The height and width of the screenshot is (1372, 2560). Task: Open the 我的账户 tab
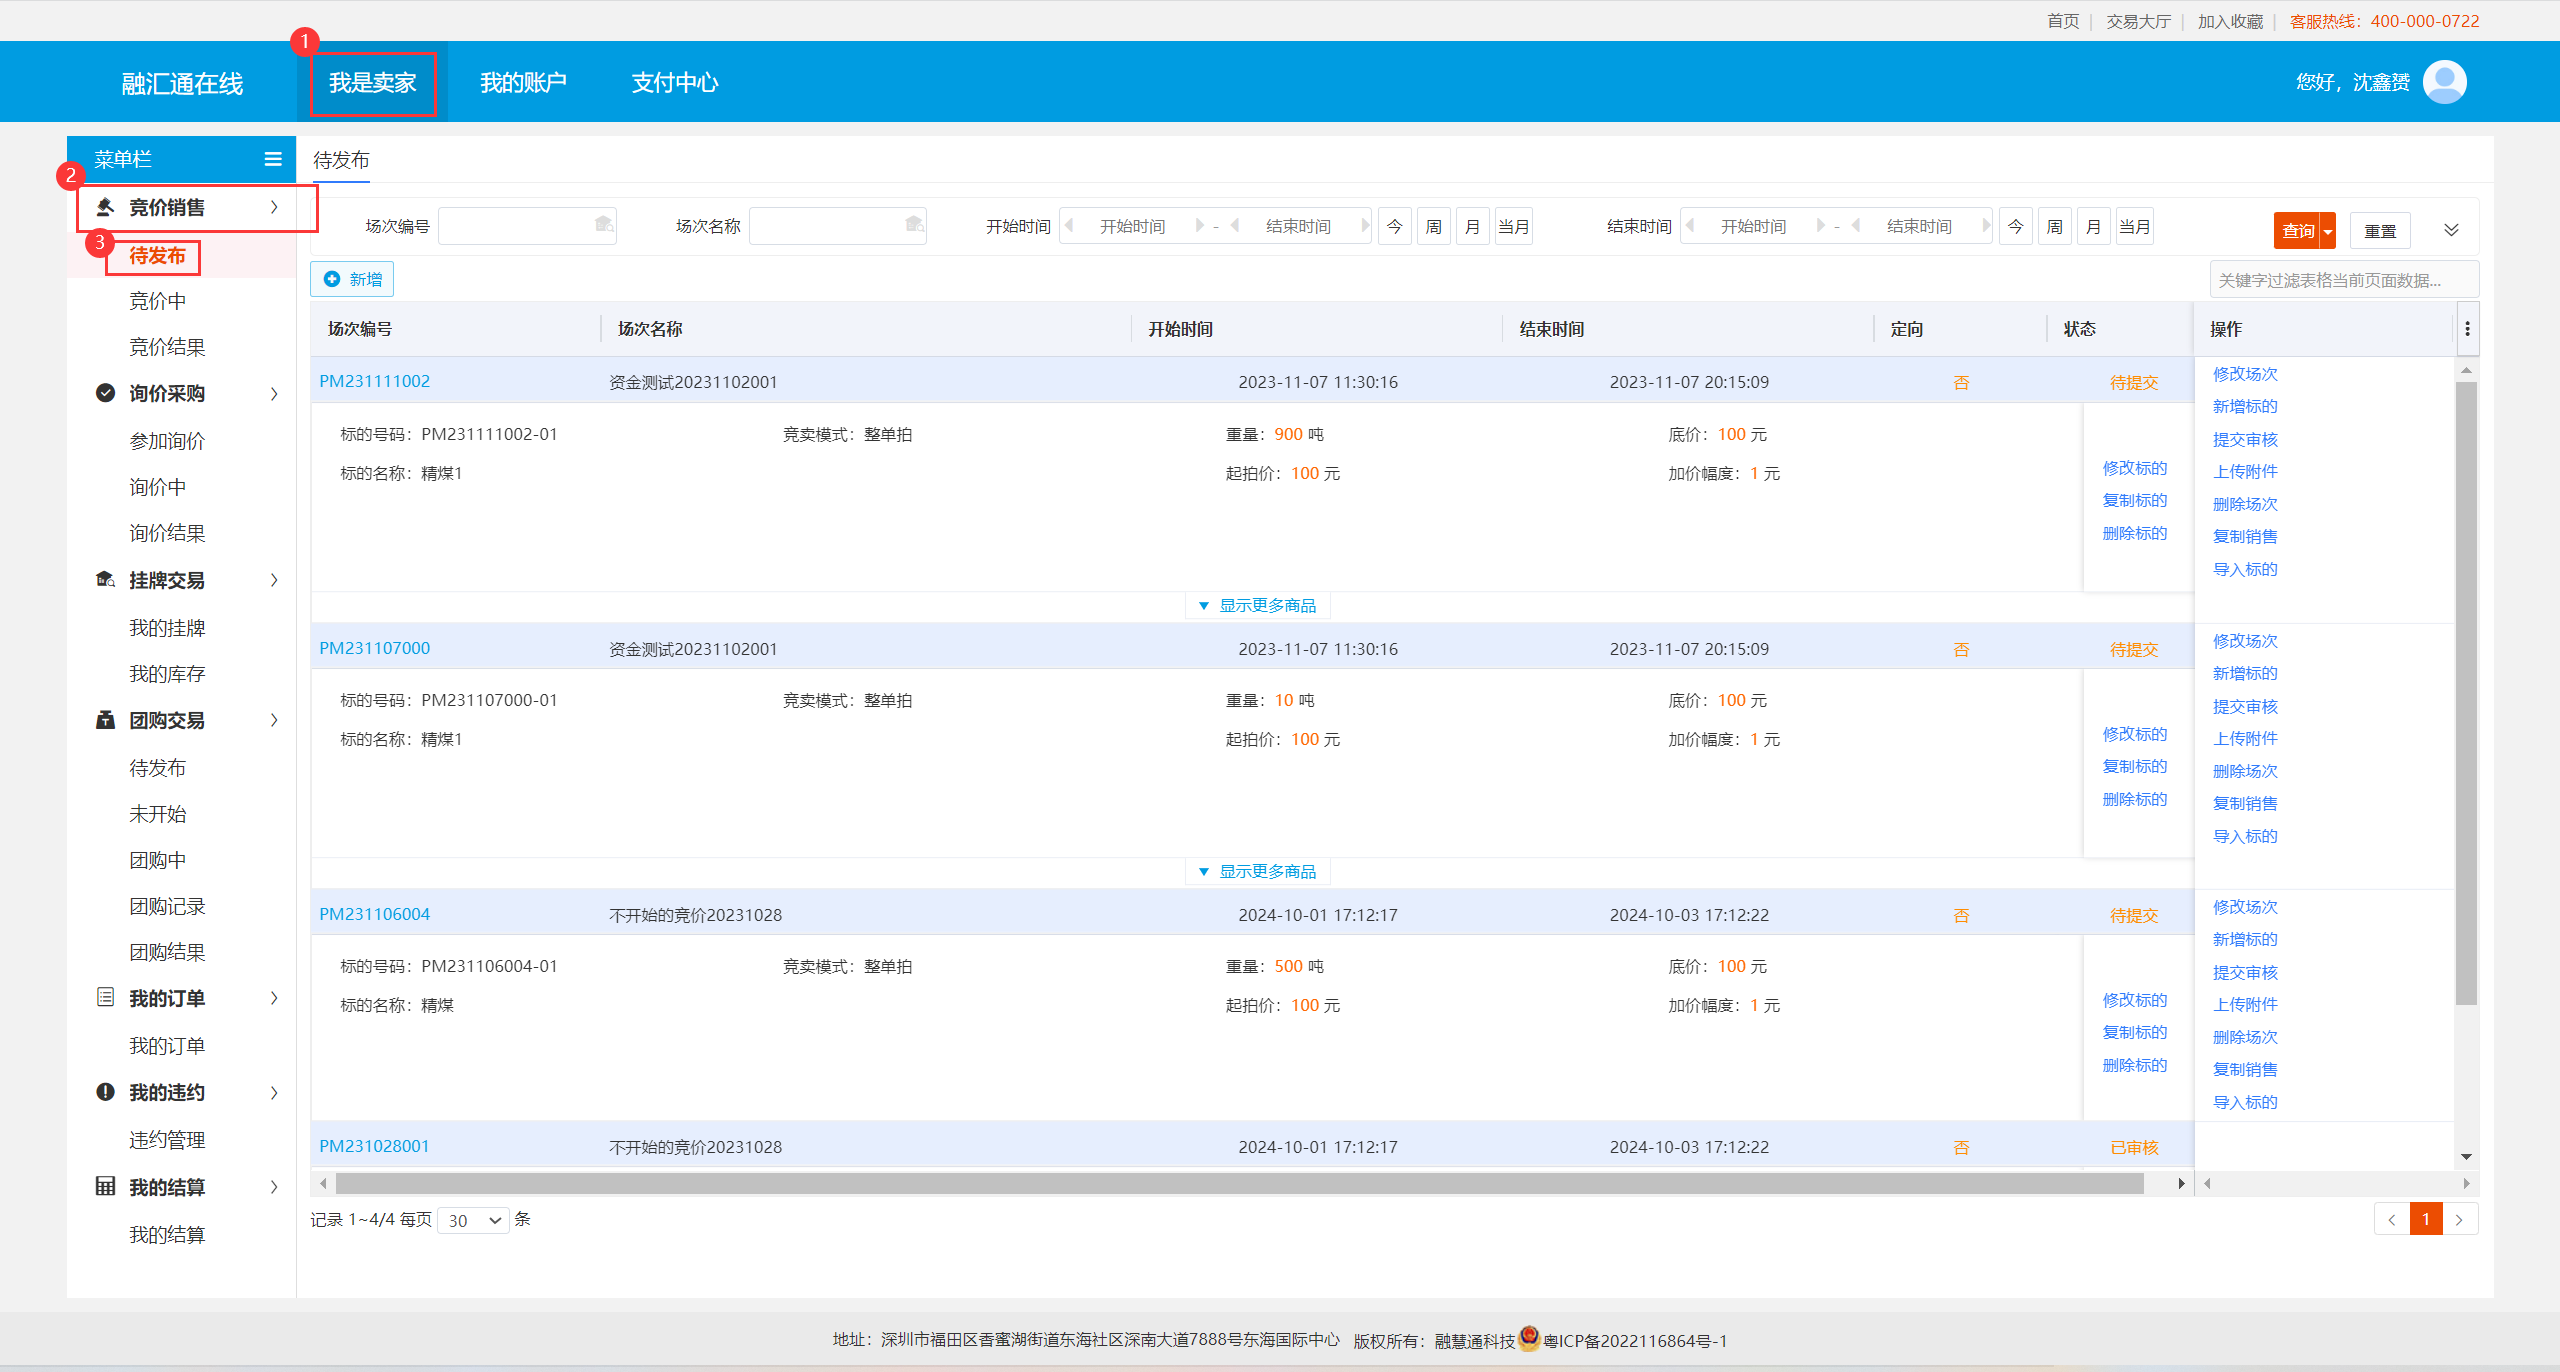click(x=523, y=82)
